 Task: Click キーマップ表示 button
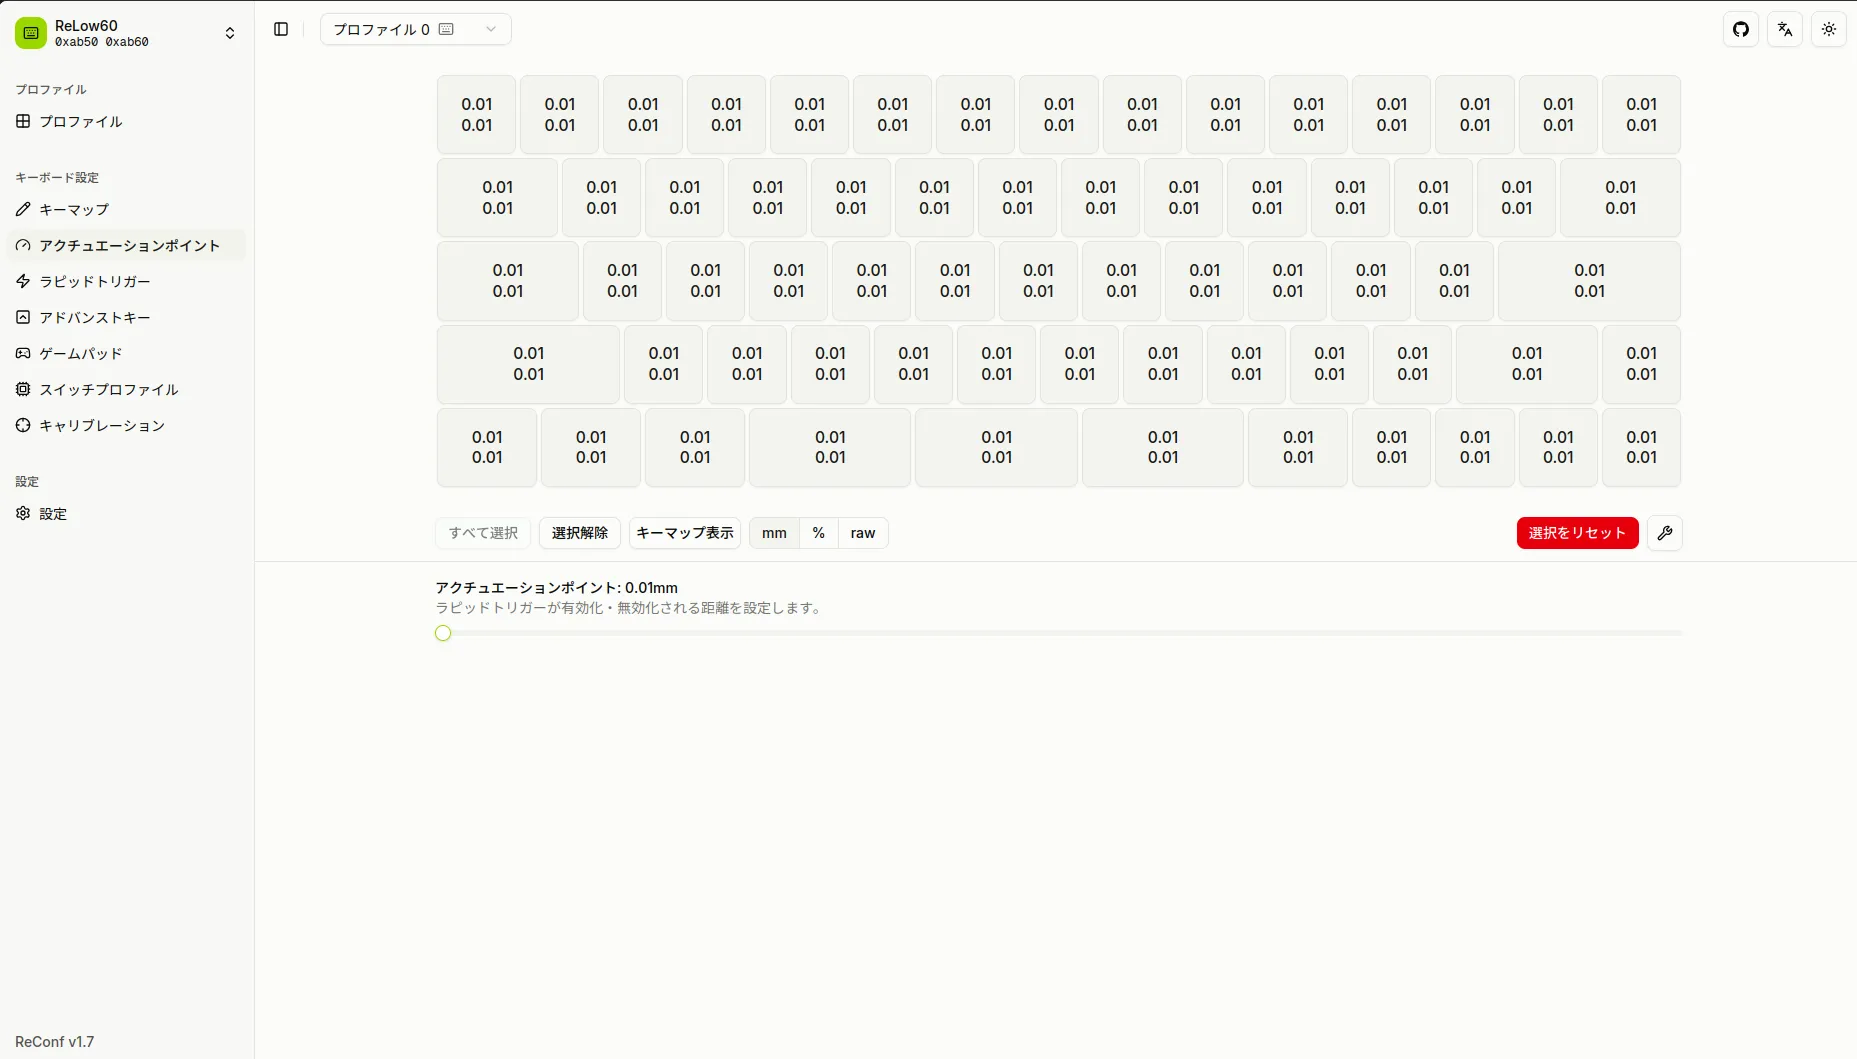685,533
